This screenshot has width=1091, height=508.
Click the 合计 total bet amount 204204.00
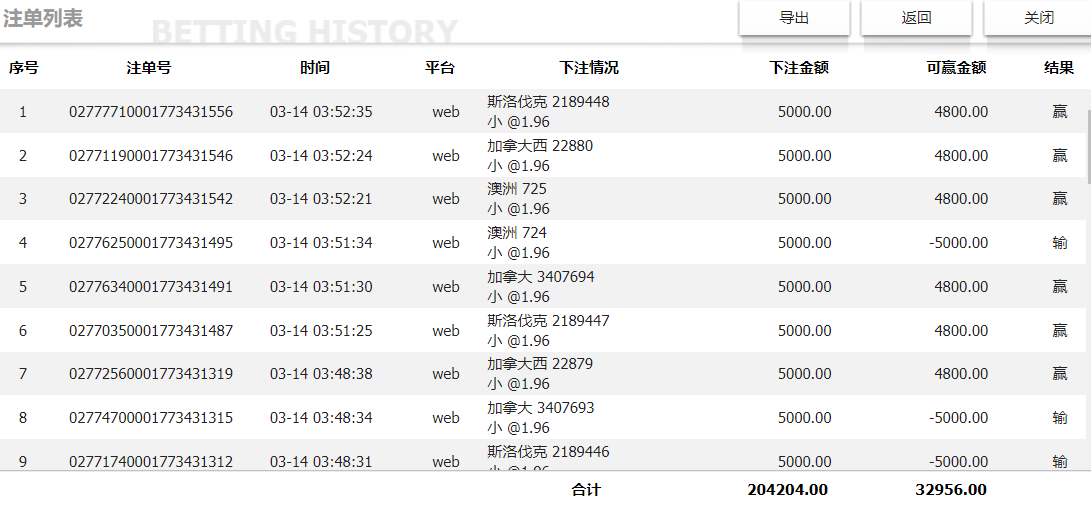click(787, 490)
